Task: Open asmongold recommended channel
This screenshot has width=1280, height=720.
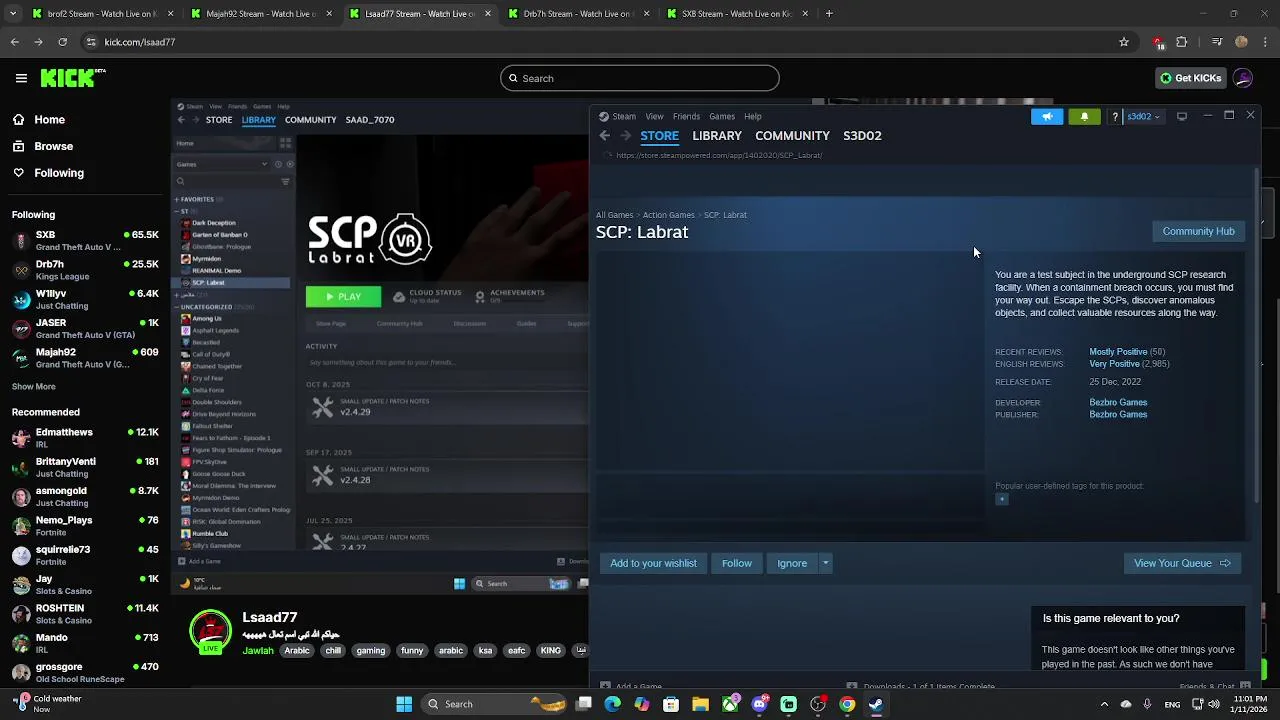Action: click(85, 497)
